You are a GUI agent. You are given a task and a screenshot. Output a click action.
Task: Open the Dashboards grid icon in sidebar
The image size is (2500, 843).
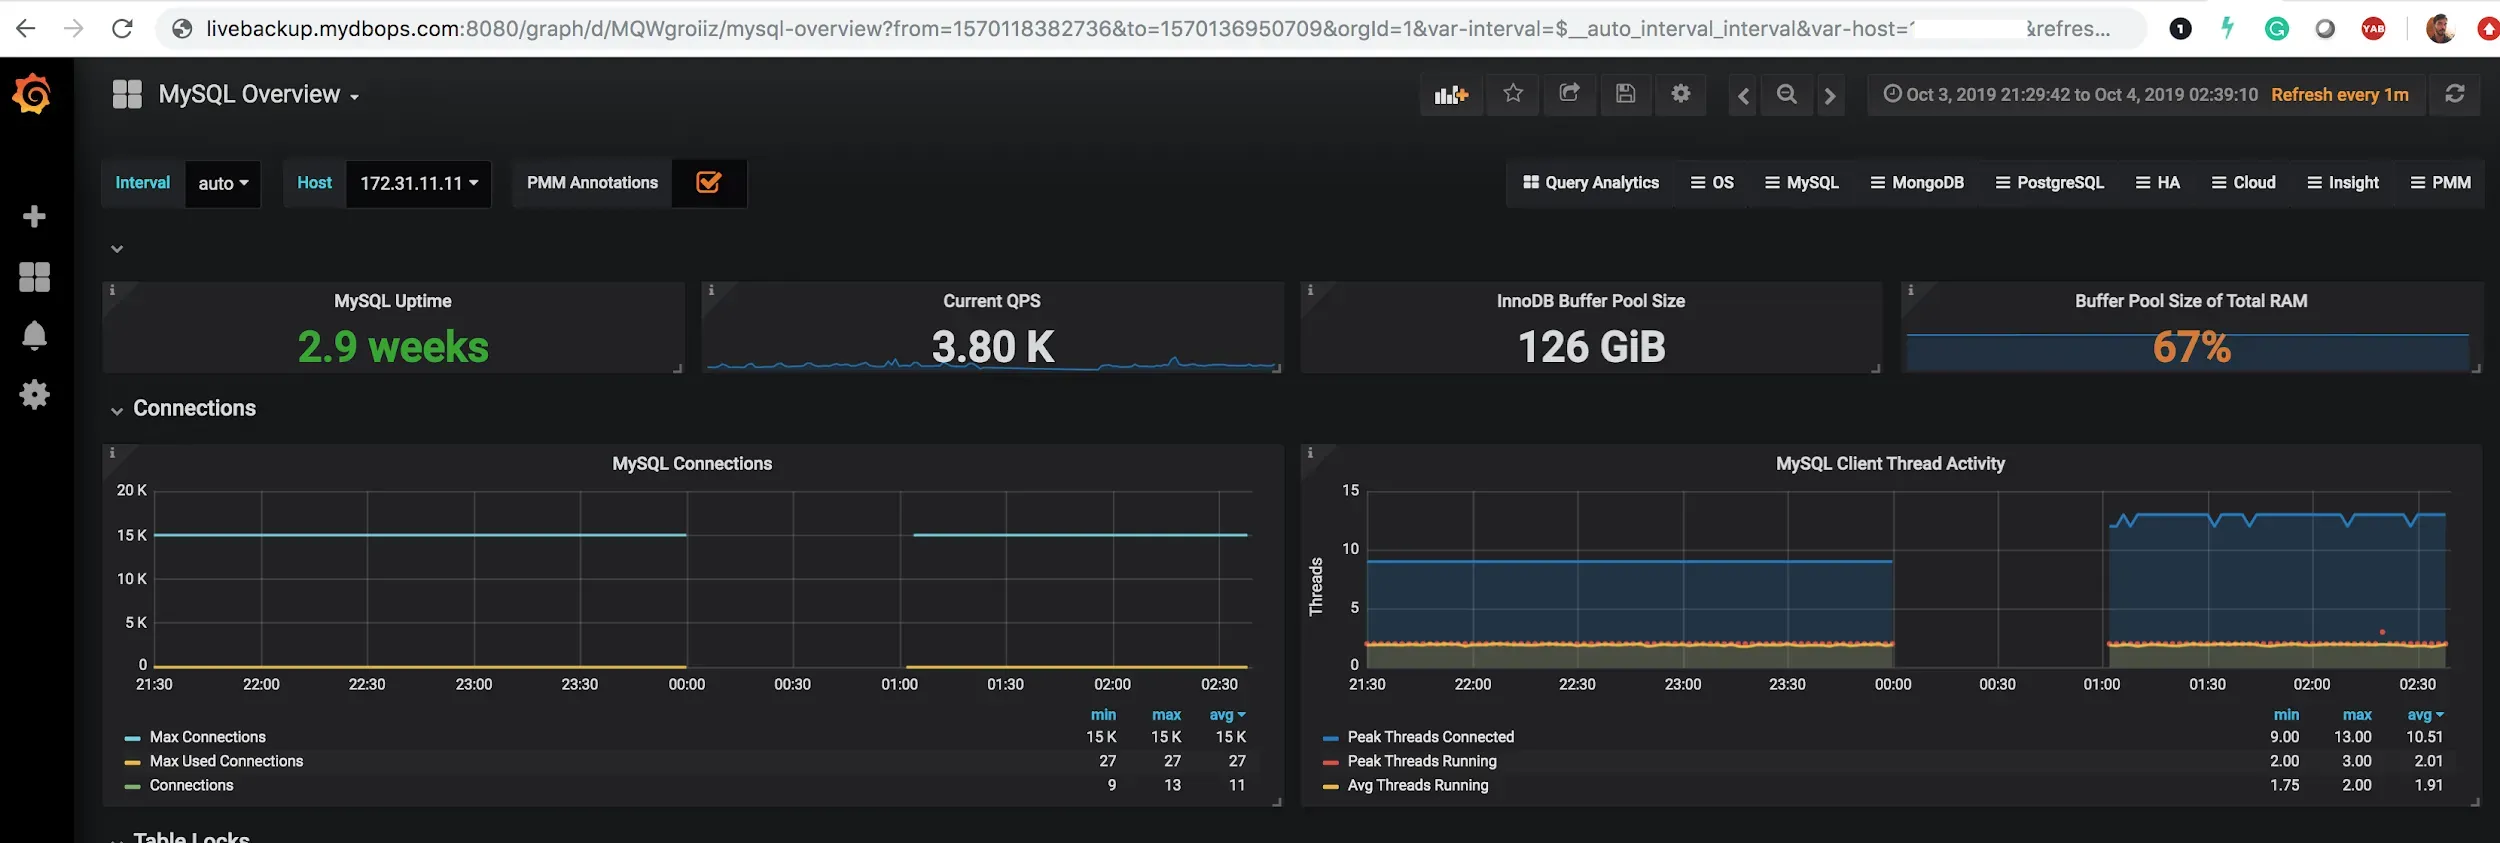pyautogui.click(x=34, y=277)
